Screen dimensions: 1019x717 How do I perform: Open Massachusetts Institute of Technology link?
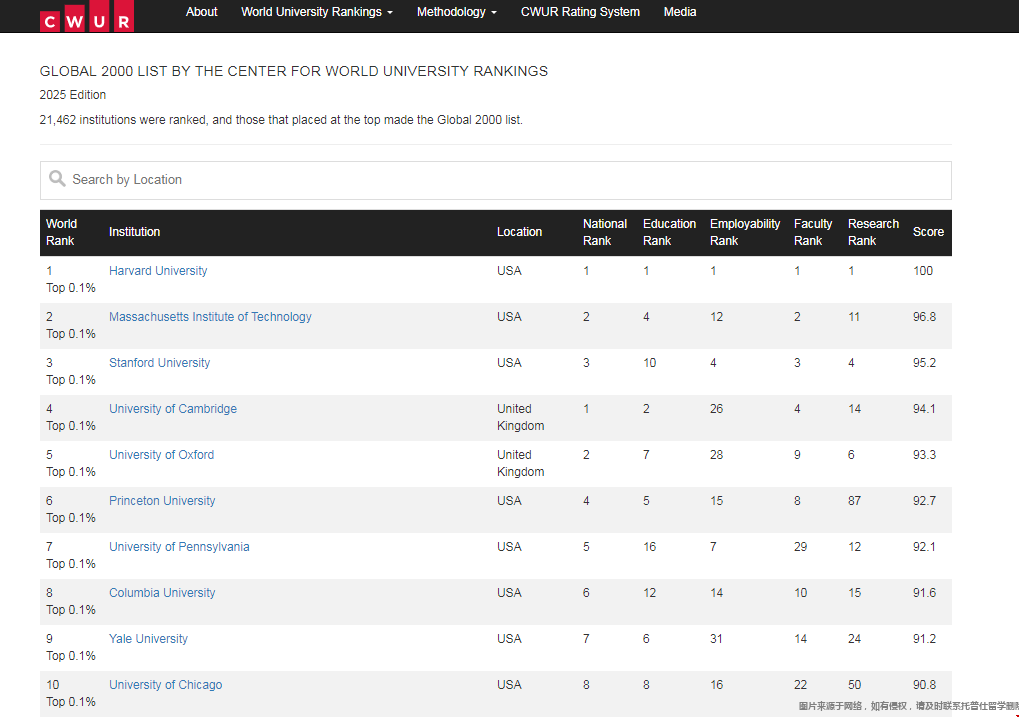click(210, 317)
